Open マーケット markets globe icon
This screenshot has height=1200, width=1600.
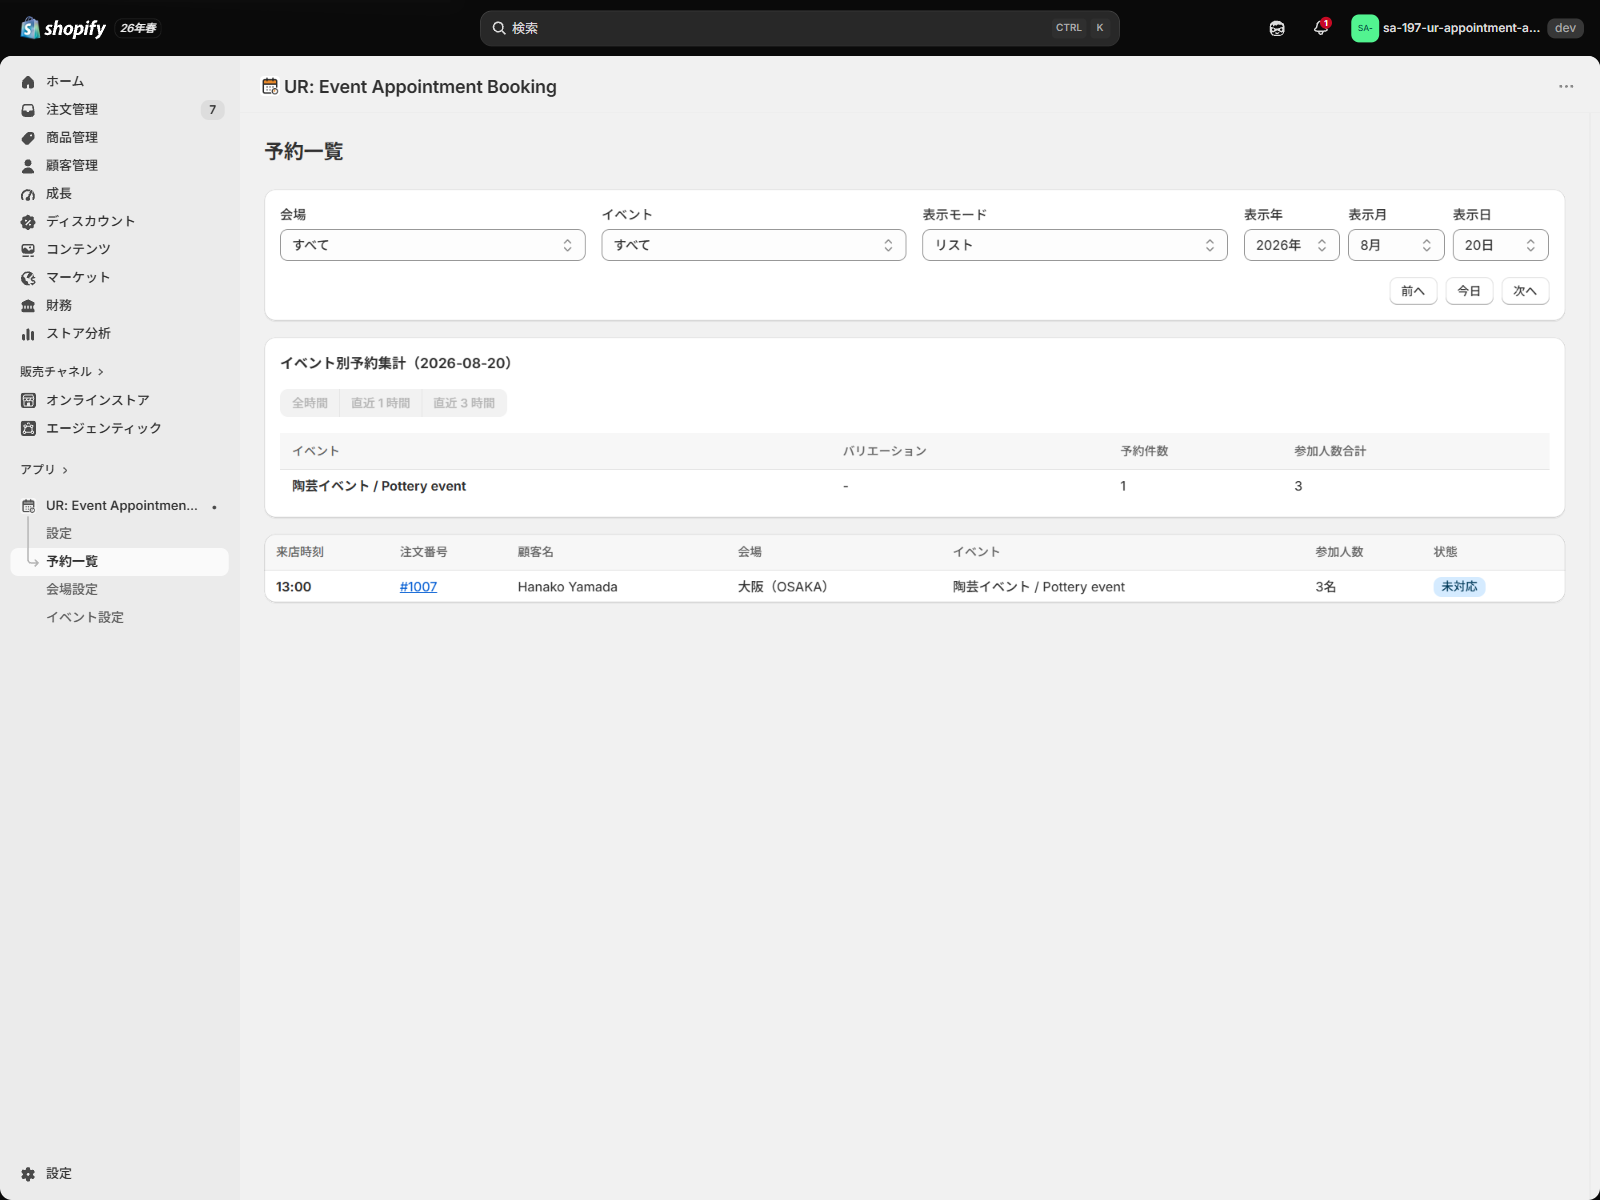(28, 278)
